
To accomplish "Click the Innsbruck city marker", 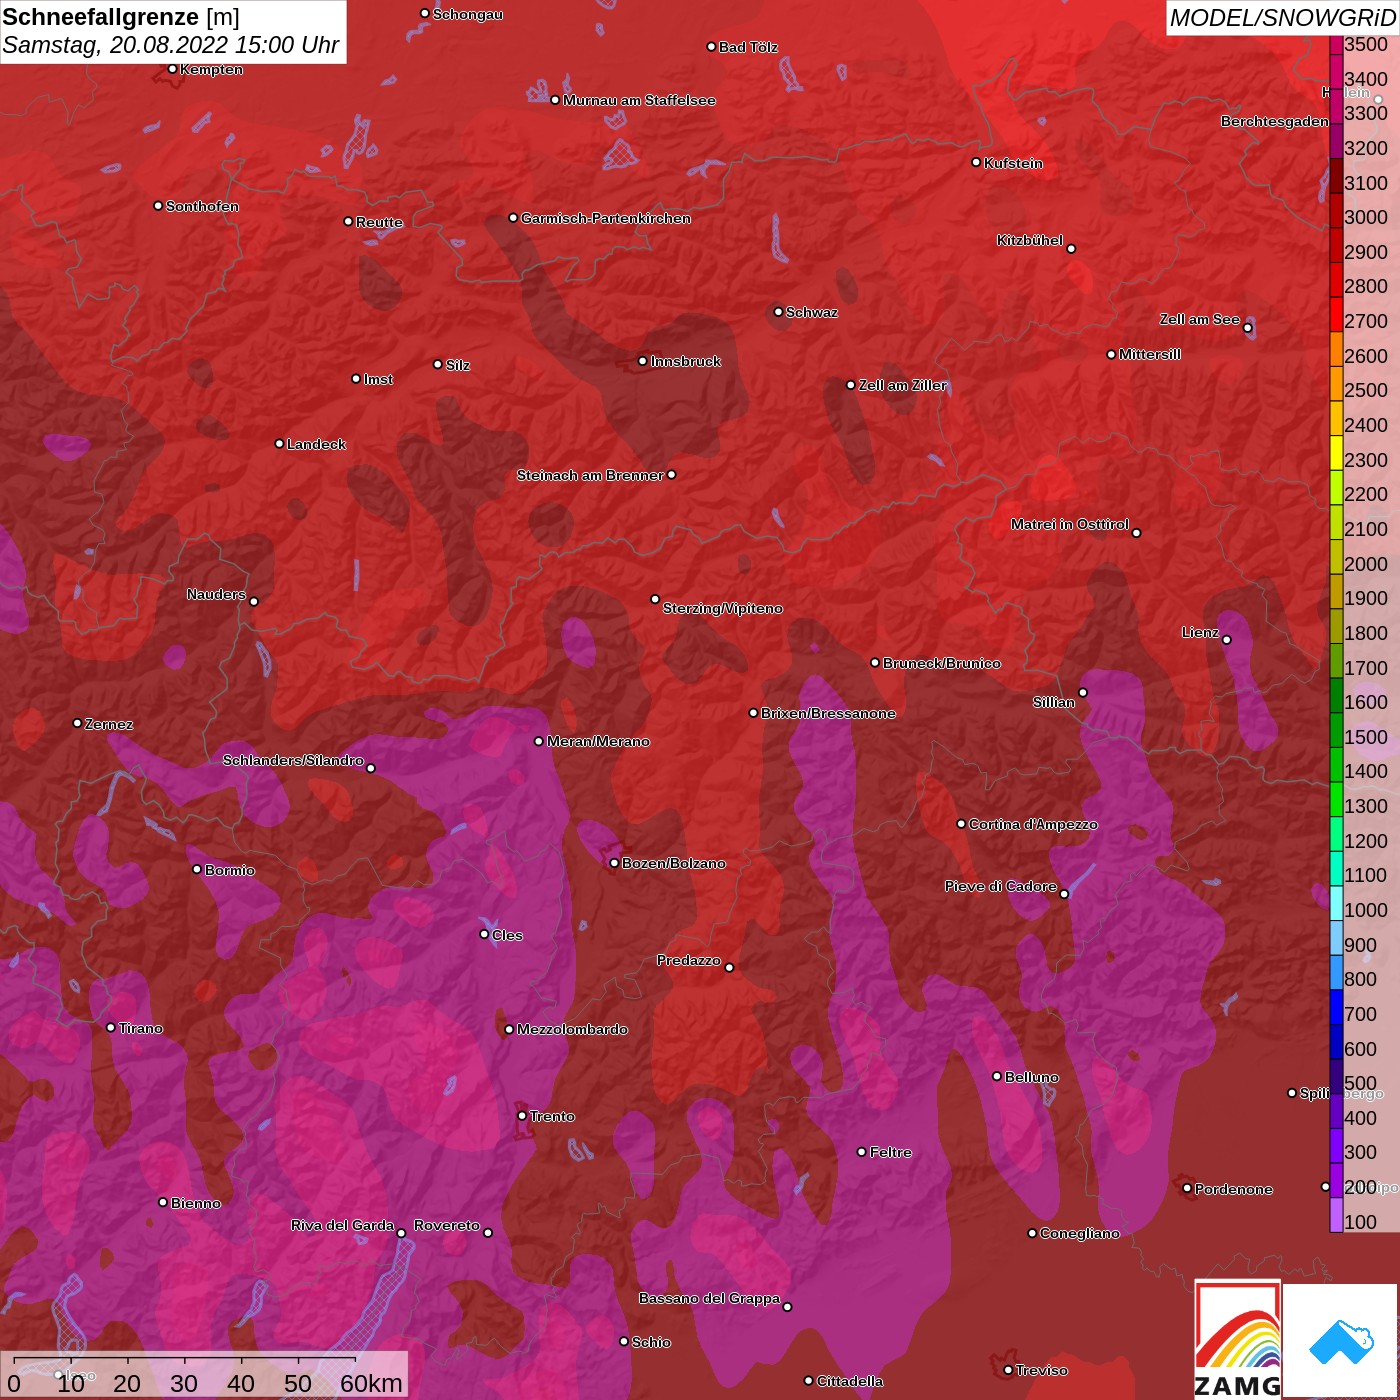I will (643, 361).
